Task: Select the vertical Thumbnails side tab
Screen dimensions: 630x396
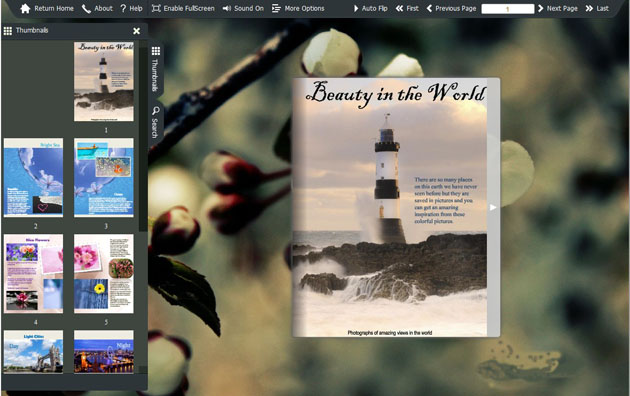Action: [x=155, y=69]
